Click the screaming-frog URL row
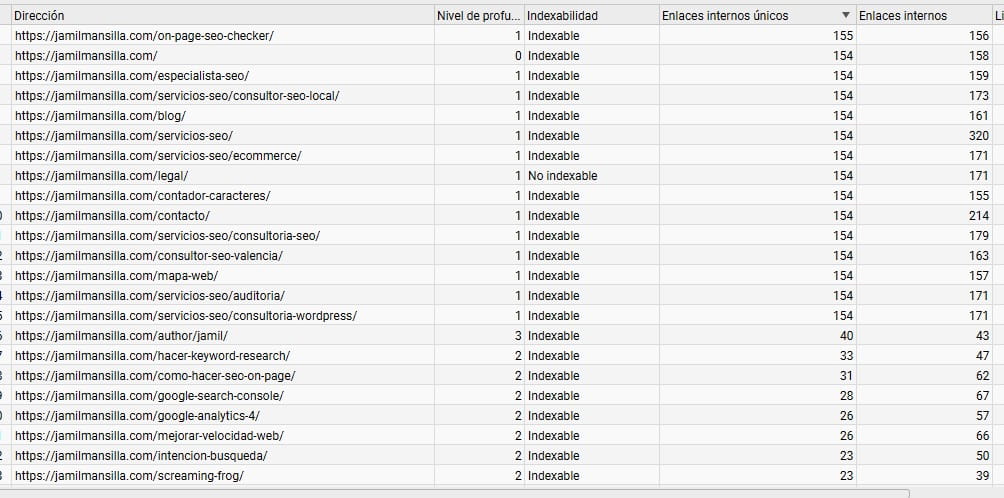Screen dimensions: 1004x498 (129, 476)
